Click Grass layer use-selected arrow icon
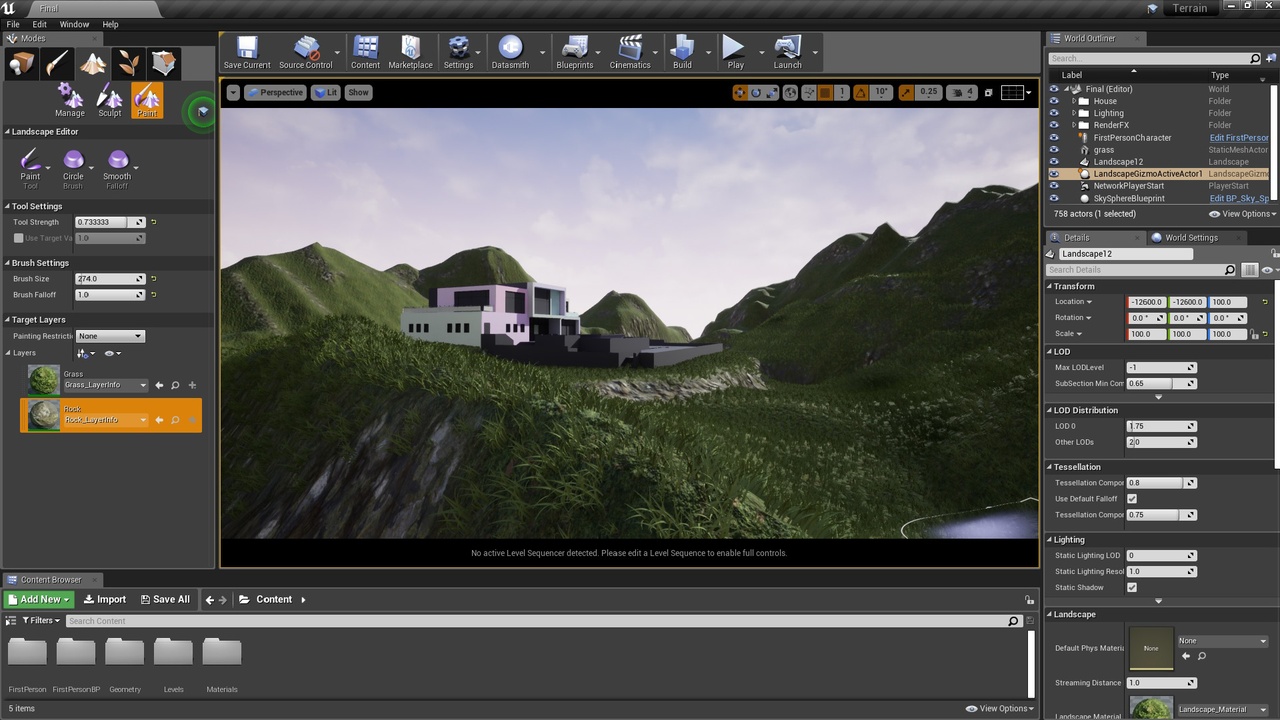 point(158,385)
